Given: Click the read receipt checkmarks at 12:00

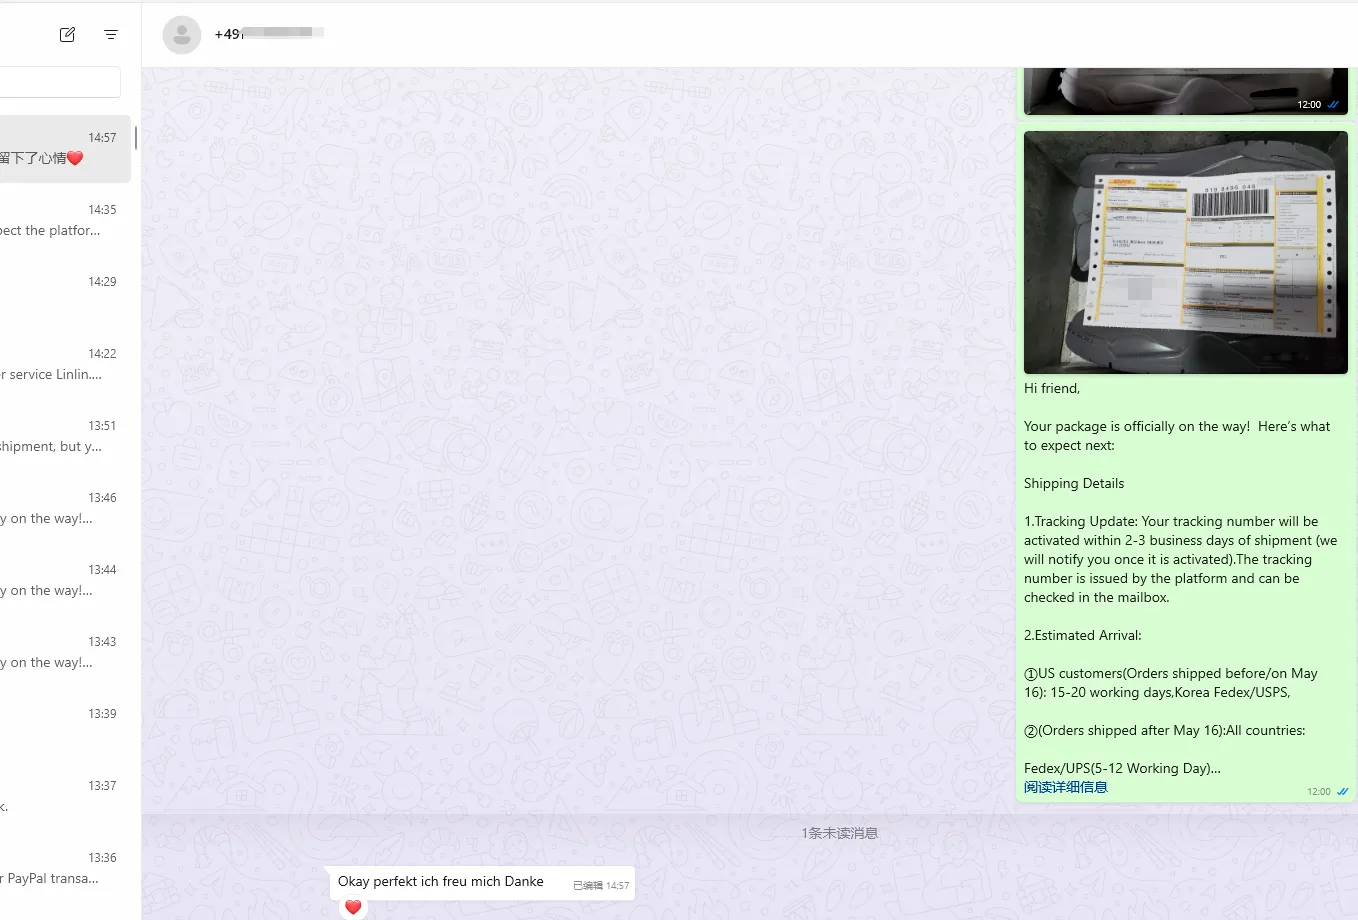Looking at the screenshot, I should click(x=1343, y=791).
